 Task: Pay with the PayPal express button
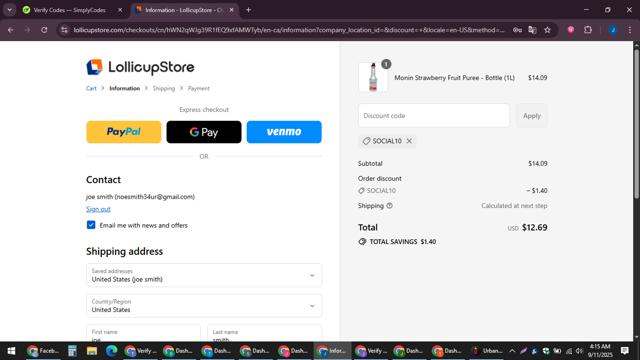pyautogui.click(x=124, y=132)
